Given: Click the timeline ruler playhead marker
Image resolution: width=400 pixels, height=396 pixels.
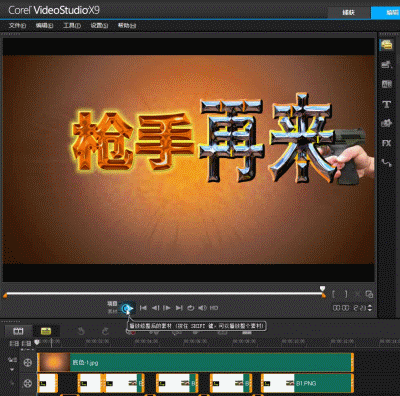Looking at the screenshot, I should tap(37, 342).
